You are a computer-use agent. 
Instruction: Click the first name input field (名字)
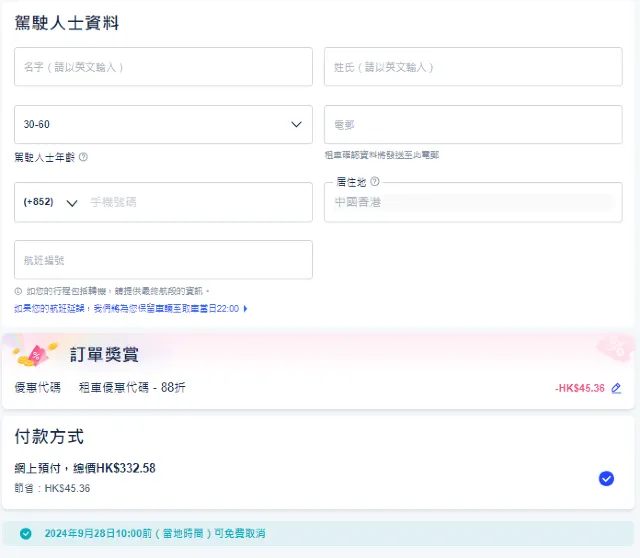163,67
